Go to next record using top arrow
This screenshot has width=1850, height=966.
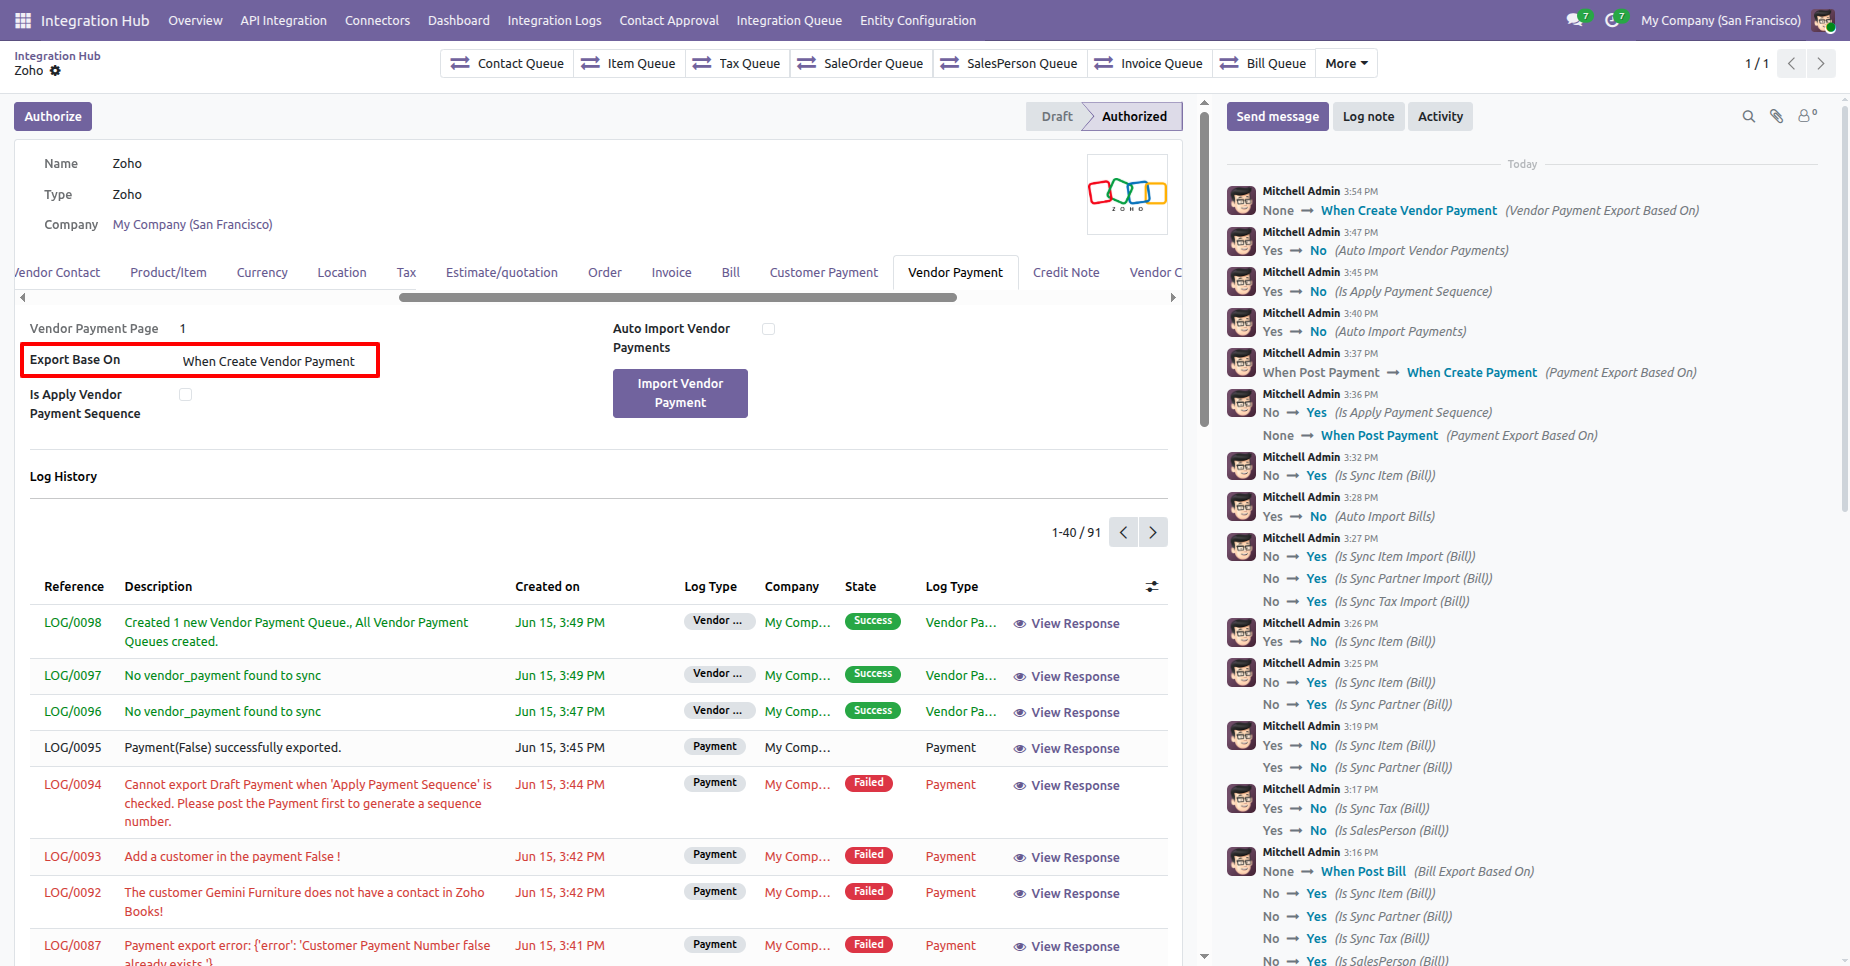click(1821, 64)
